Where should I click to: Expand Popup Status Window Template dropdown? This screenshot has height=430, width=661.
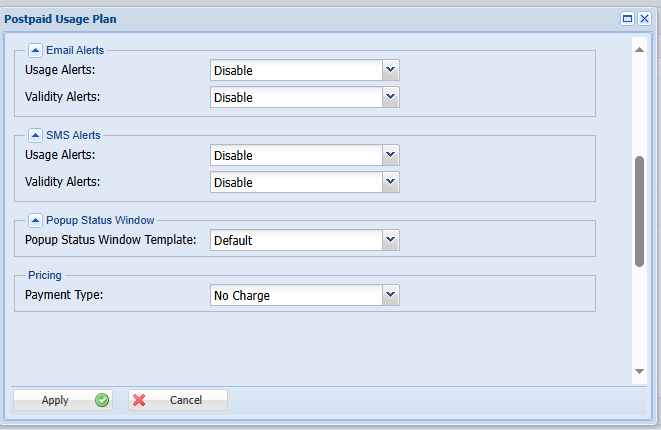tap(391, 240)
